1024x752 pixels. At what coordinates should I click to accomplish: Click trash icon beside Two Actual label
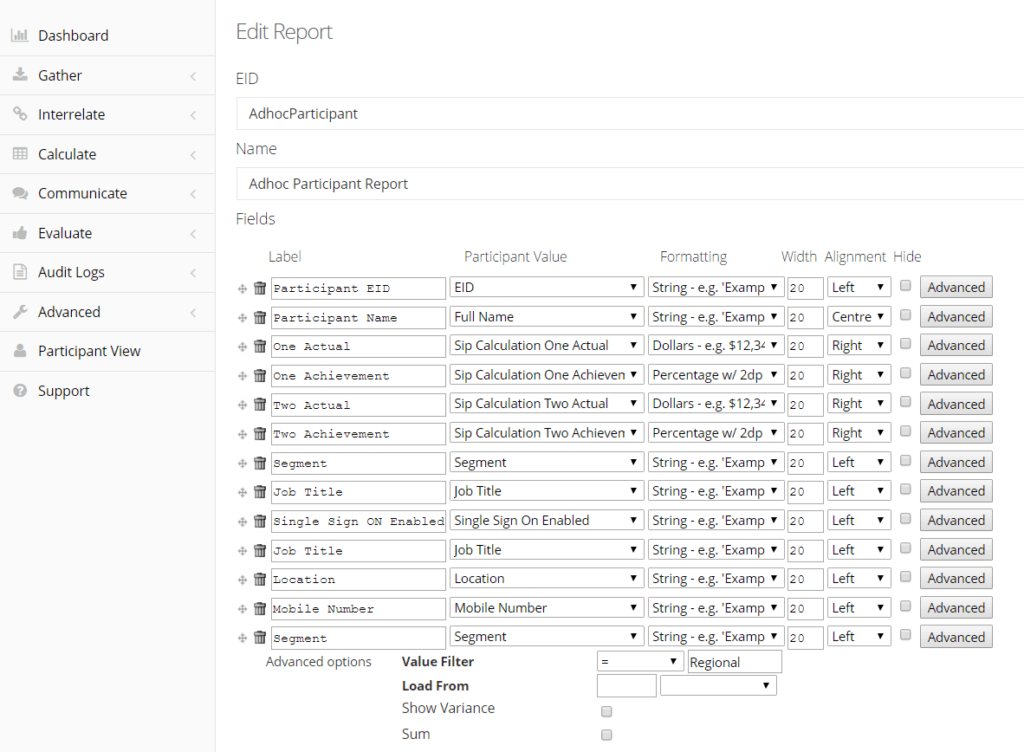coord(260,404)
